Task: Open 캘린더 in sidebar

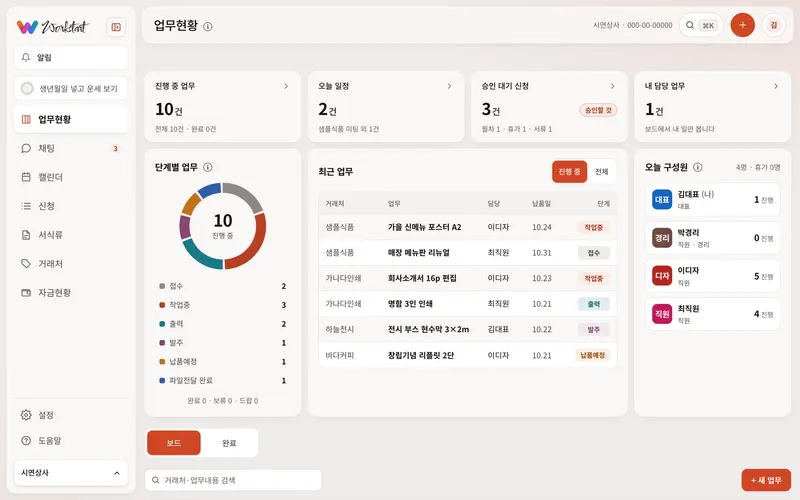Action: click(x=71, y=177)
